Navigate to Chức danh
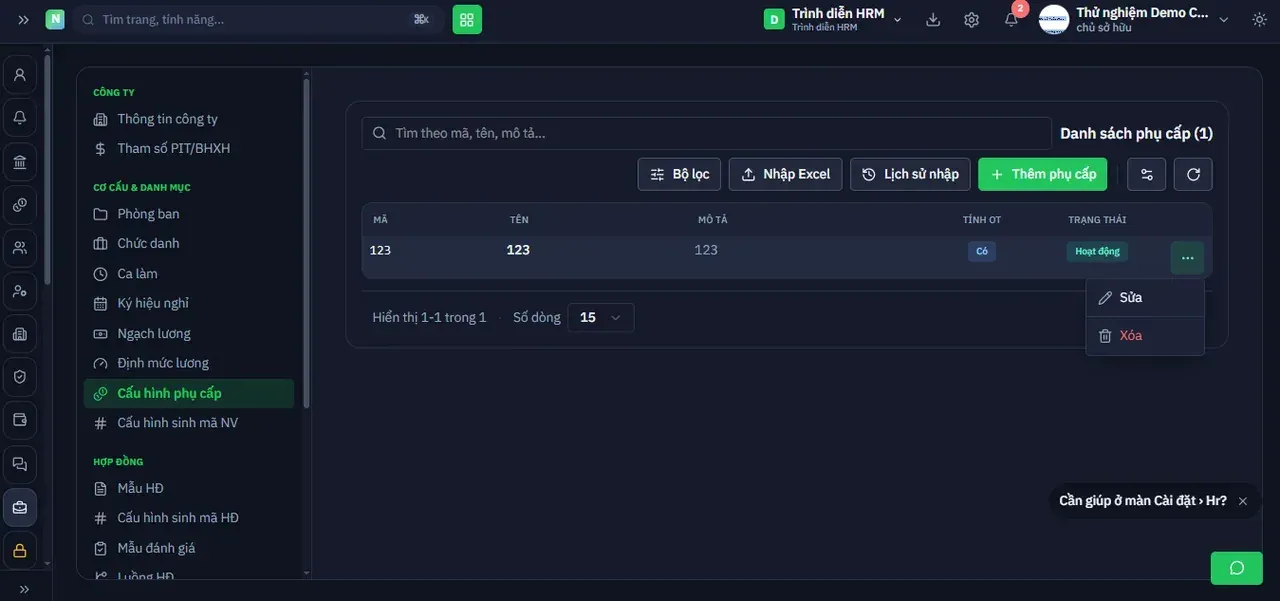This screenshot has width=1280, height=601. pyautogui.click(x=189, y=243)
